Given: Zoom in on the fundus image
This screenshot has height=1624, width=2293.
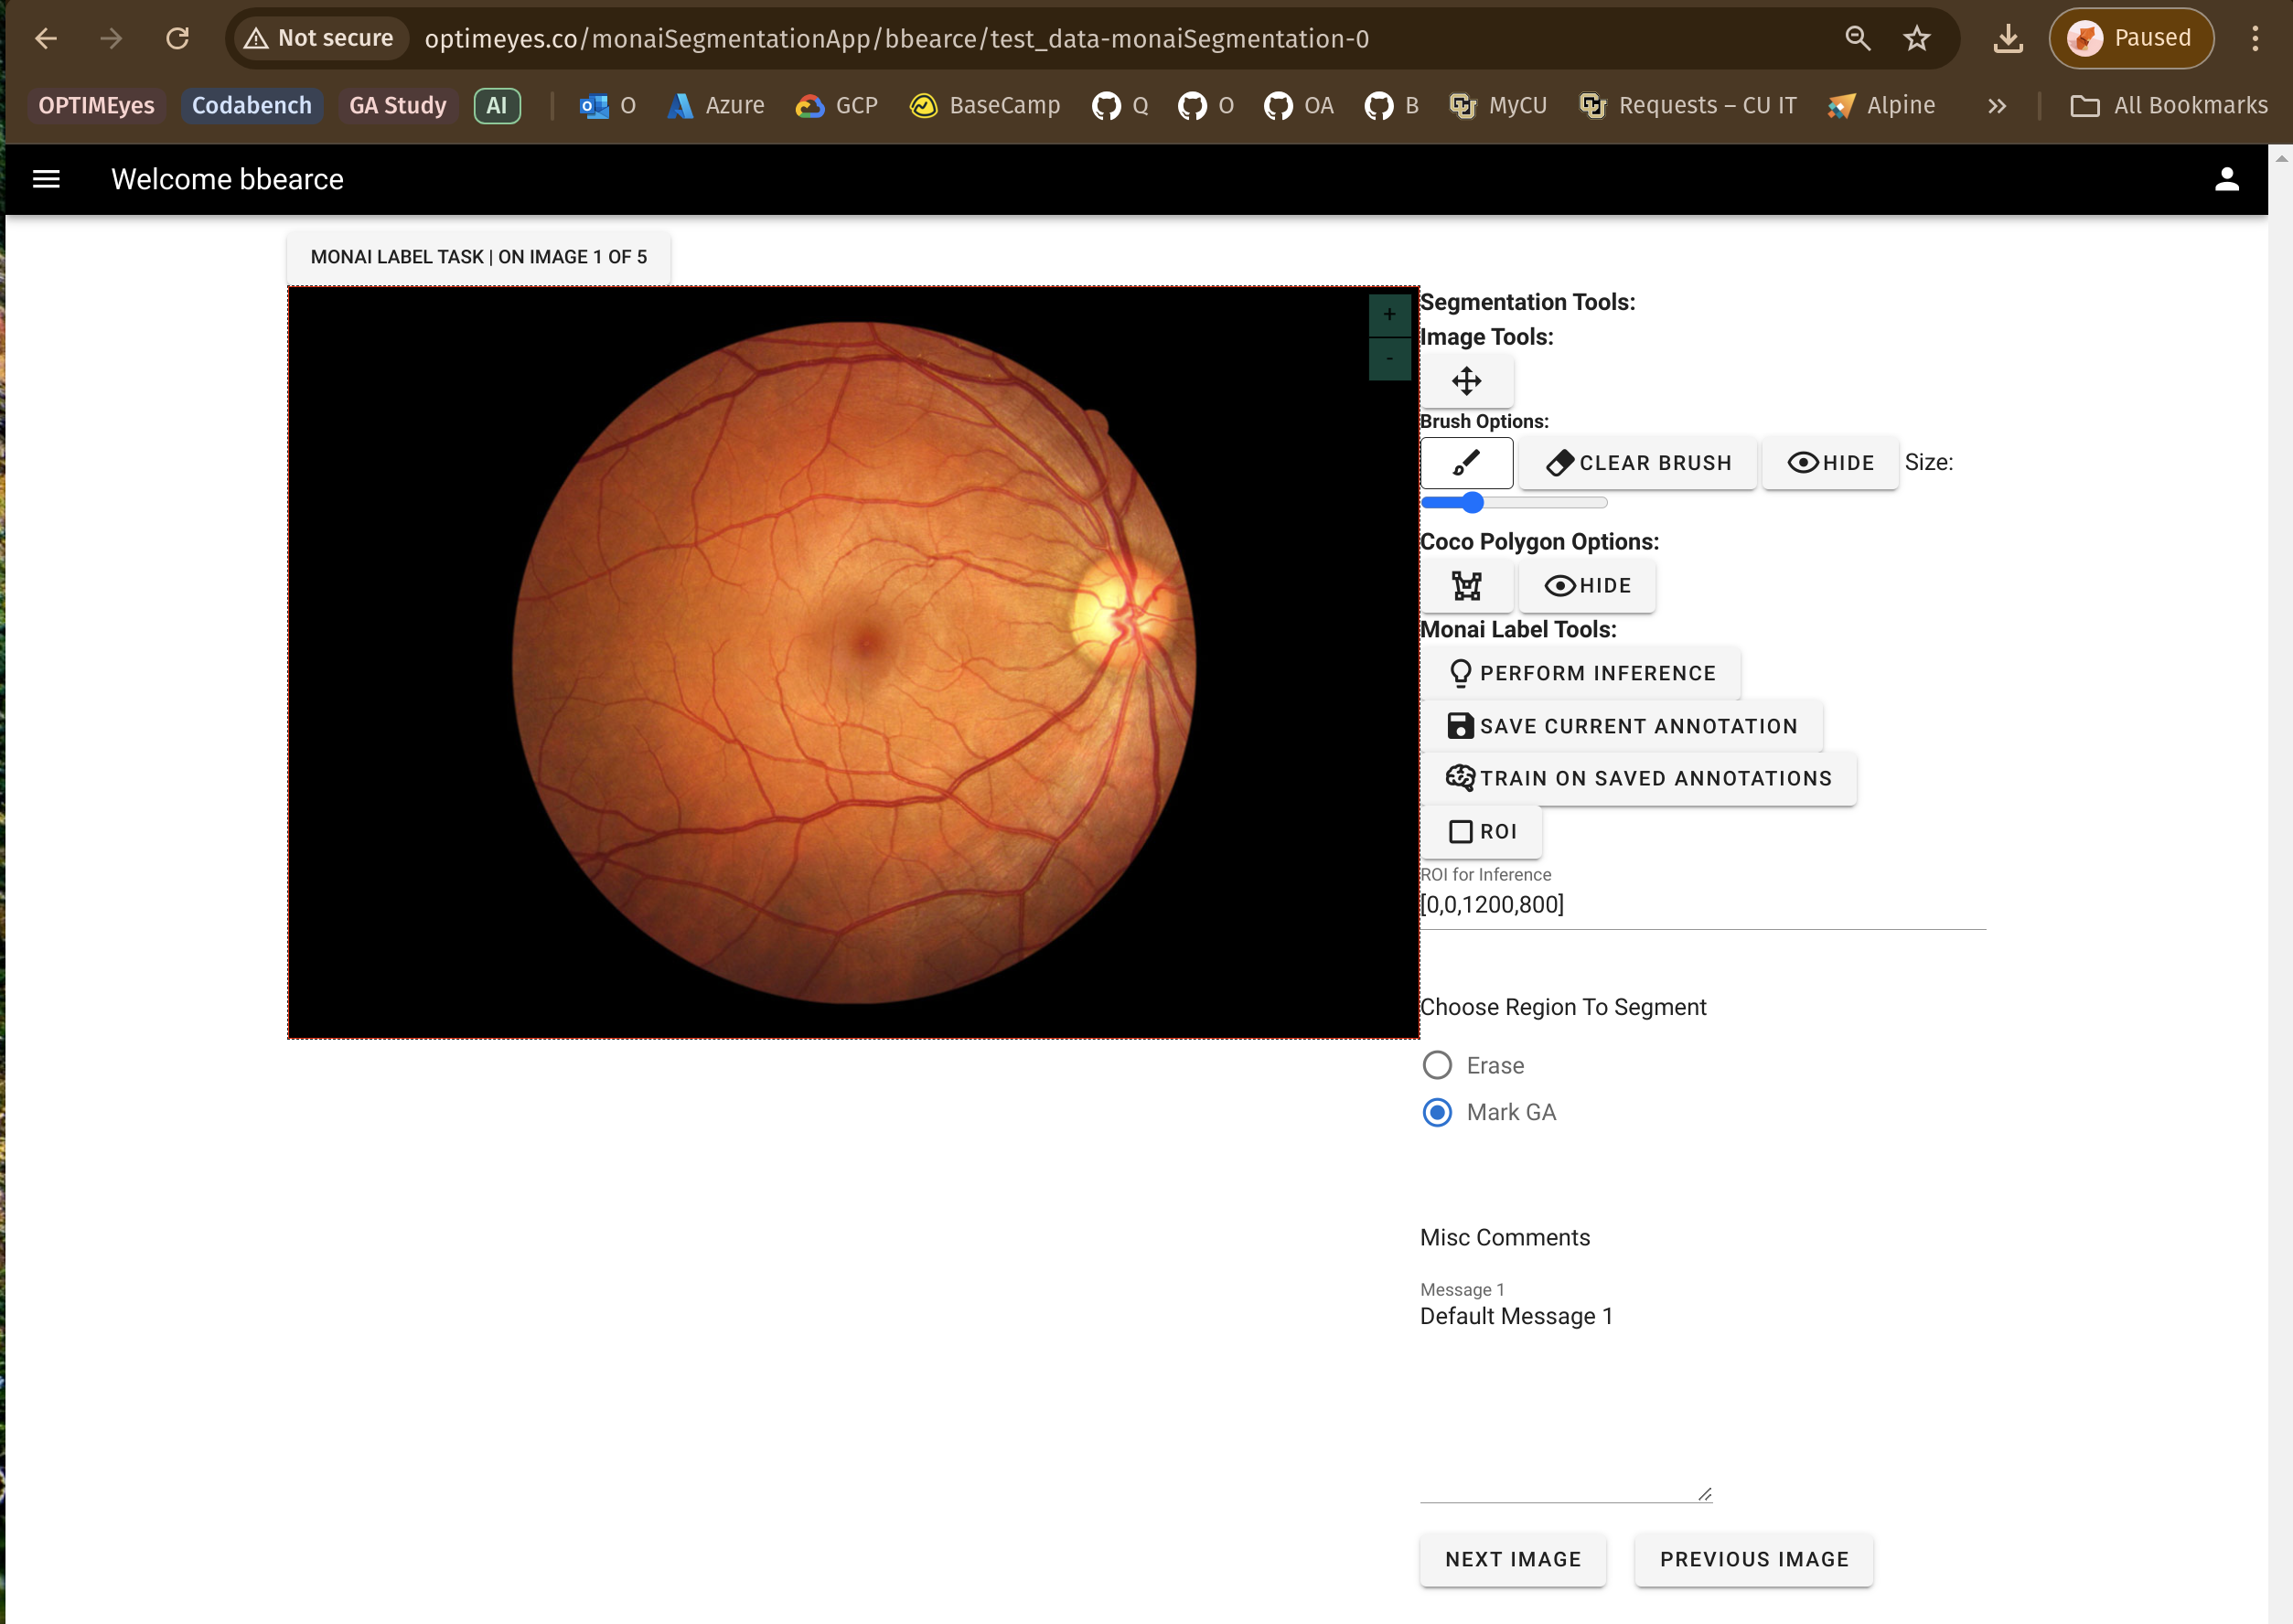Looking at the screenshot, I should [x=1389, y=315].
